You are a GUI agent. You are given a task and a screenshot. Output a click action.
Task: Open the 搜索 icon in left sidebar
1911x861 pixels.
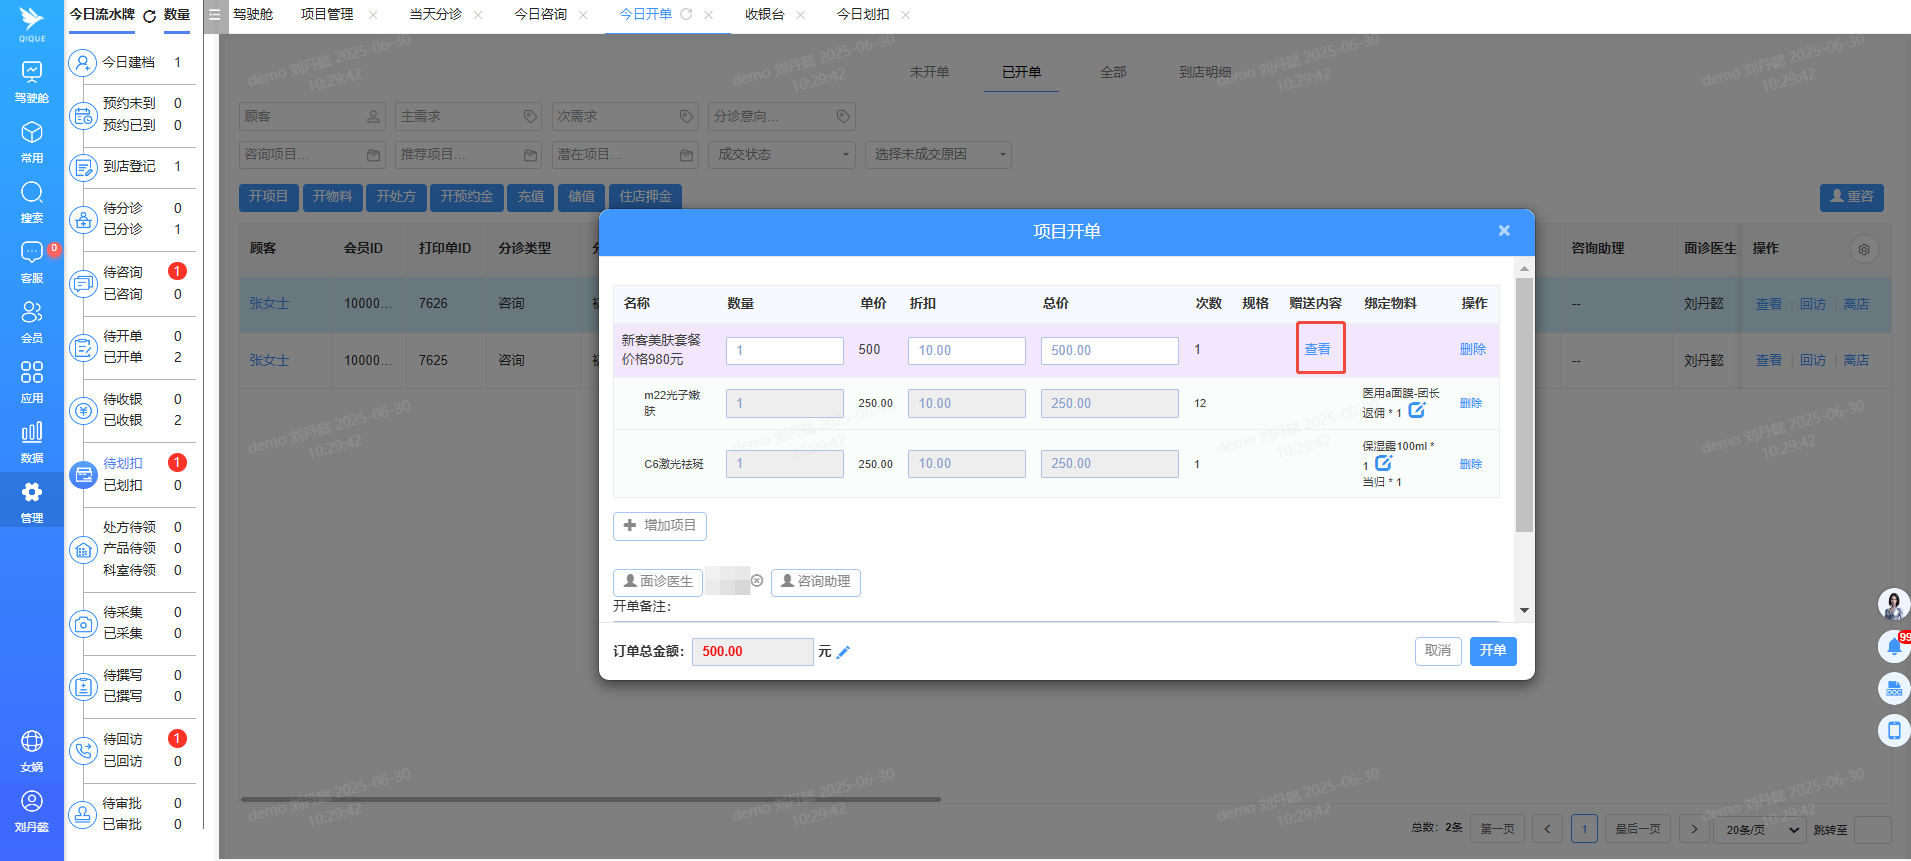tap(32, 200)
